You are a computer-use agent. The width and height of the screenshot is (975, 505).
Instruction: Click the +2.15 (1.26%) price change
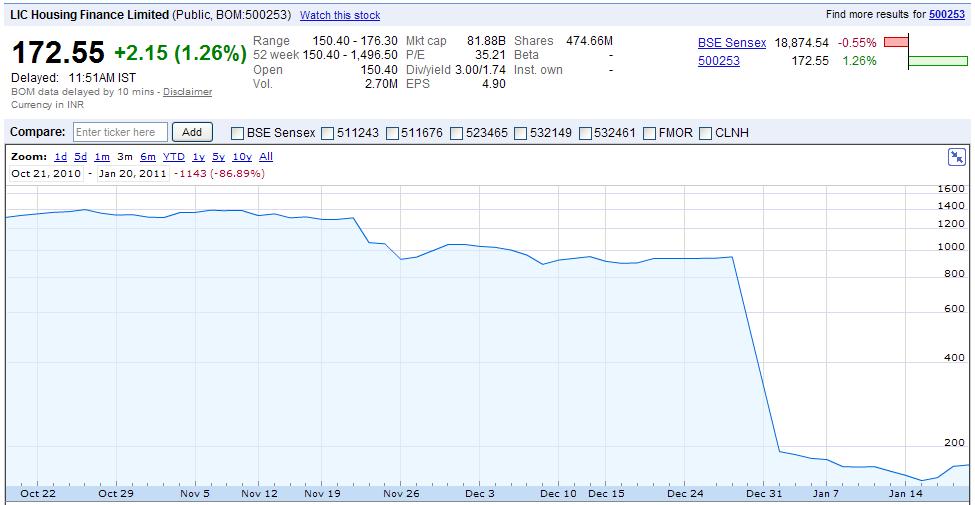[x=180, y=53]
